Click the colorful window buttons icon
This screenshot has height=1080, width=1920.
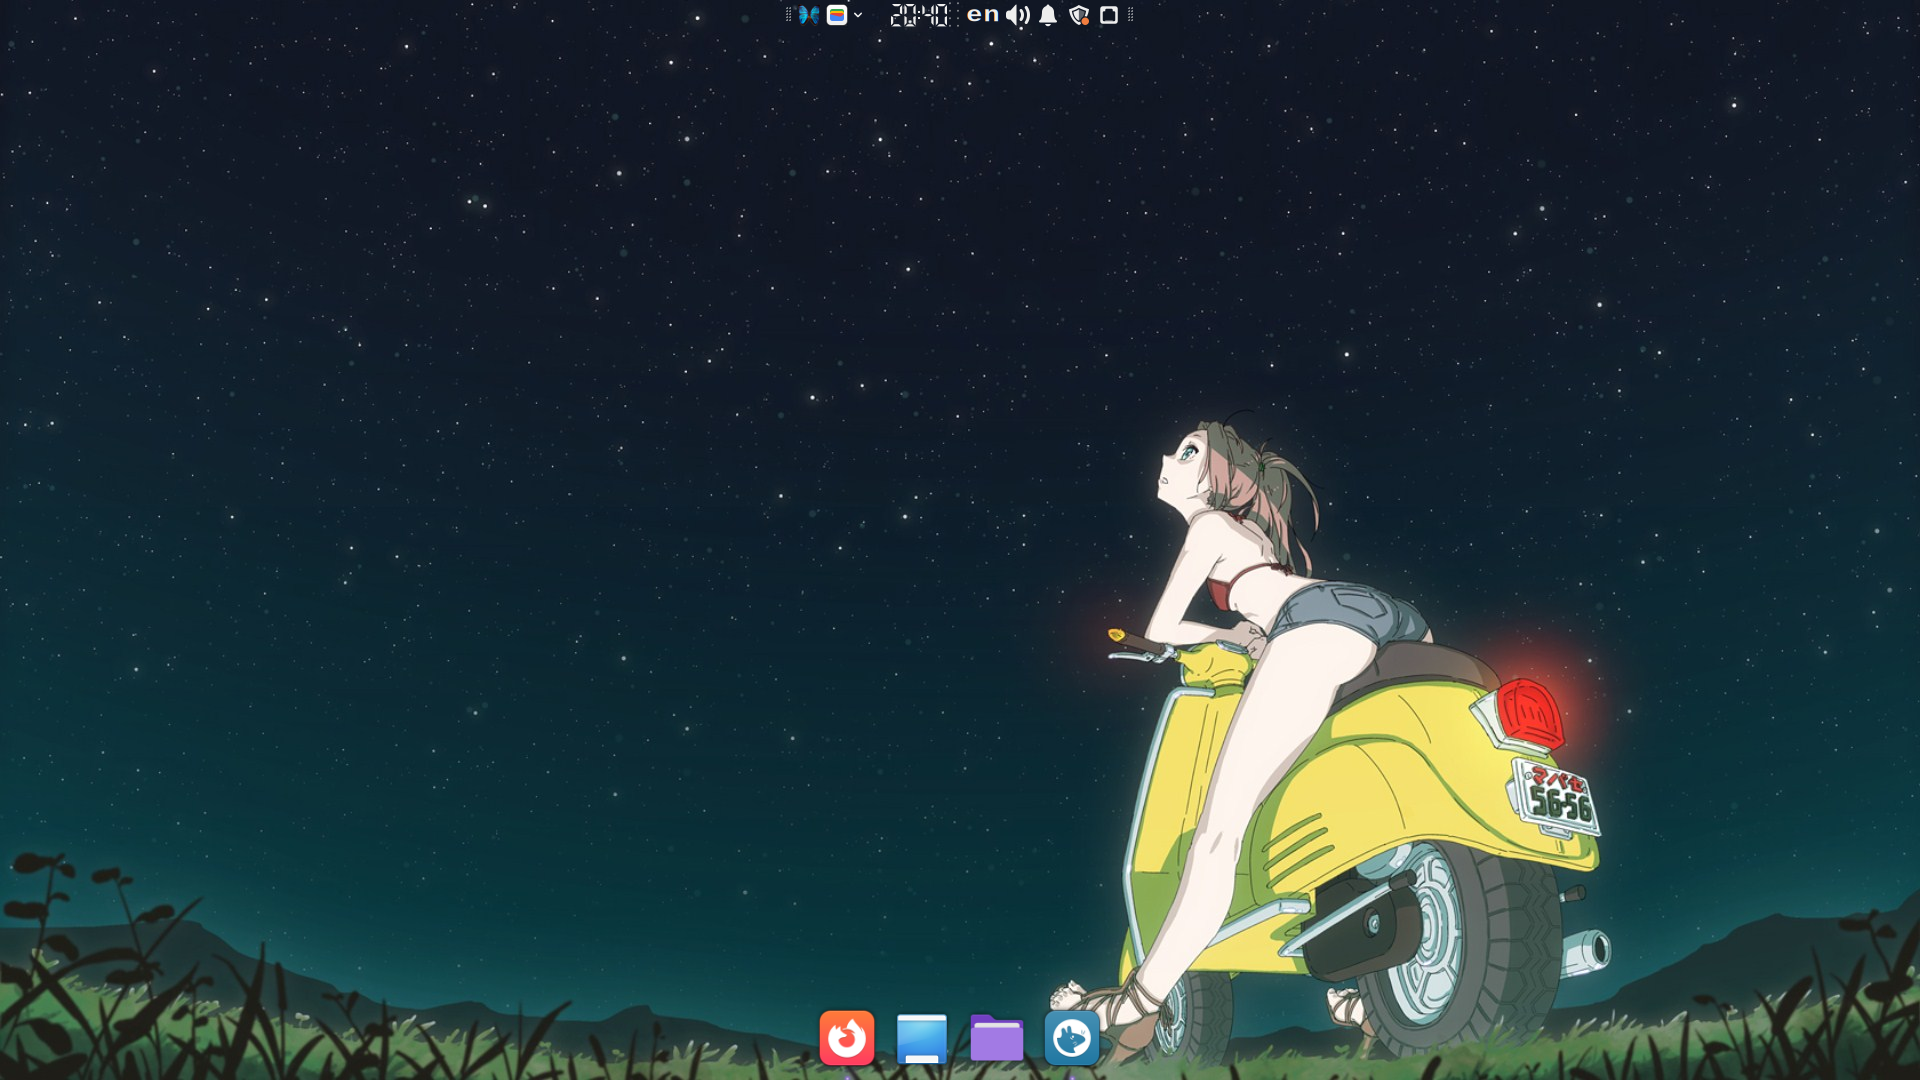click(837, 15)
